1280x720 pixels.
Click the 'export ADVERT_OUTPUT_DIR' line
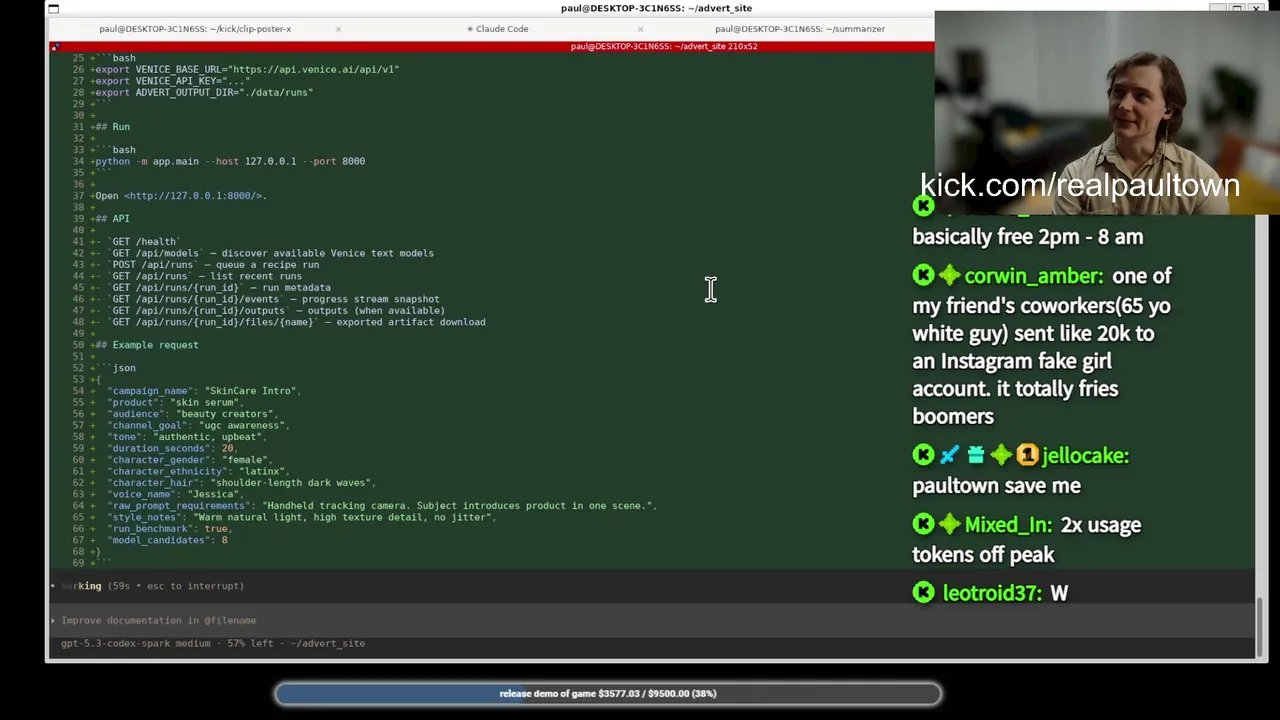click(x=203, y=93)
